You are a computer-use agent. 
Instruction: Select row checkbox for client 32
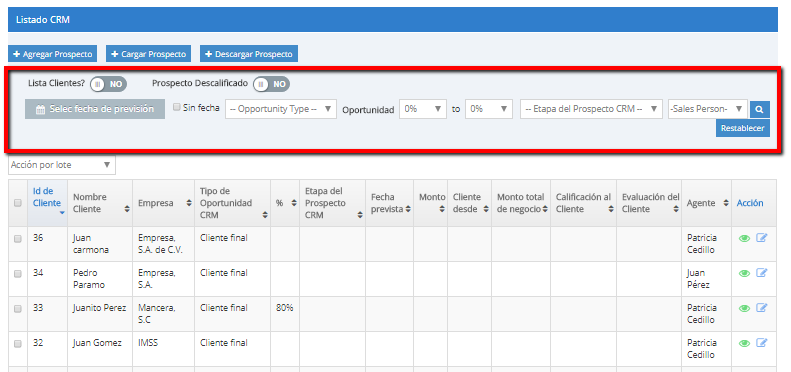(18, 344)
